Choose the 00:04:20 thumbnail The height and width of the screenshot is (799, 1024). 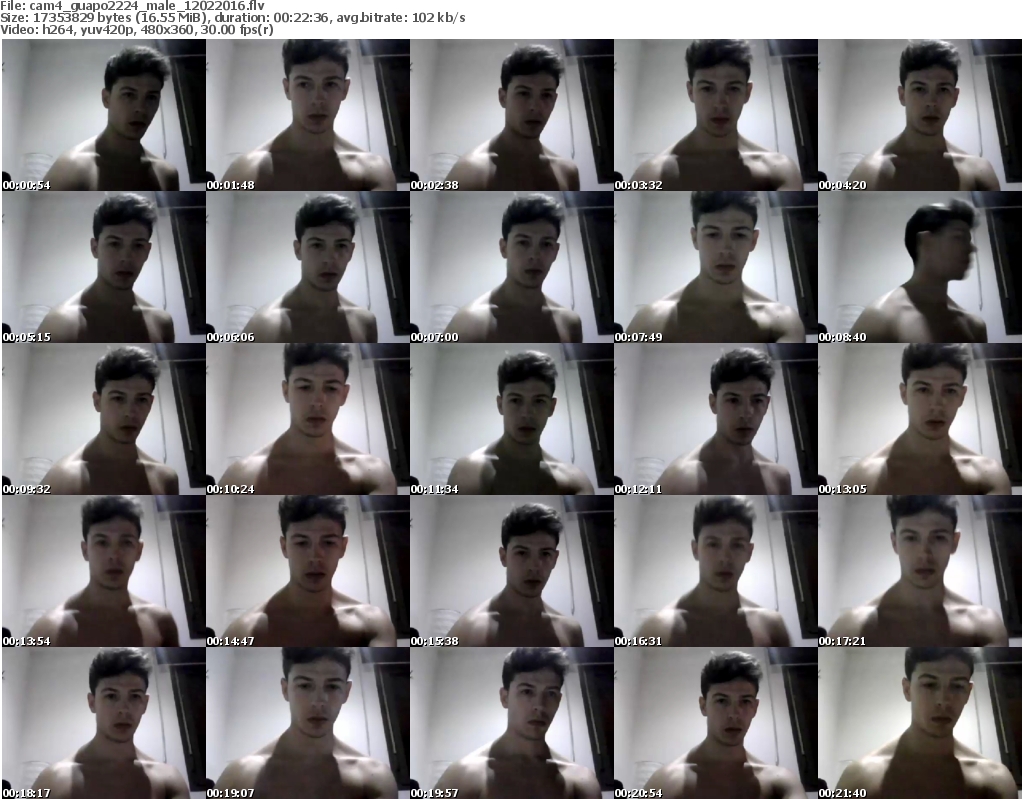point(920,115)
